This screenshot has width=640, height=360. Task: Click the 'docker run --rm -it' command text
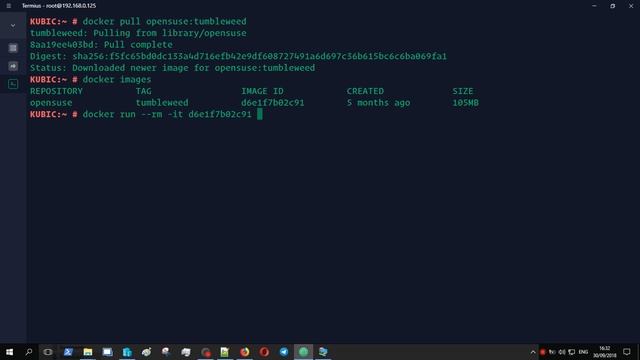point(133,114)
